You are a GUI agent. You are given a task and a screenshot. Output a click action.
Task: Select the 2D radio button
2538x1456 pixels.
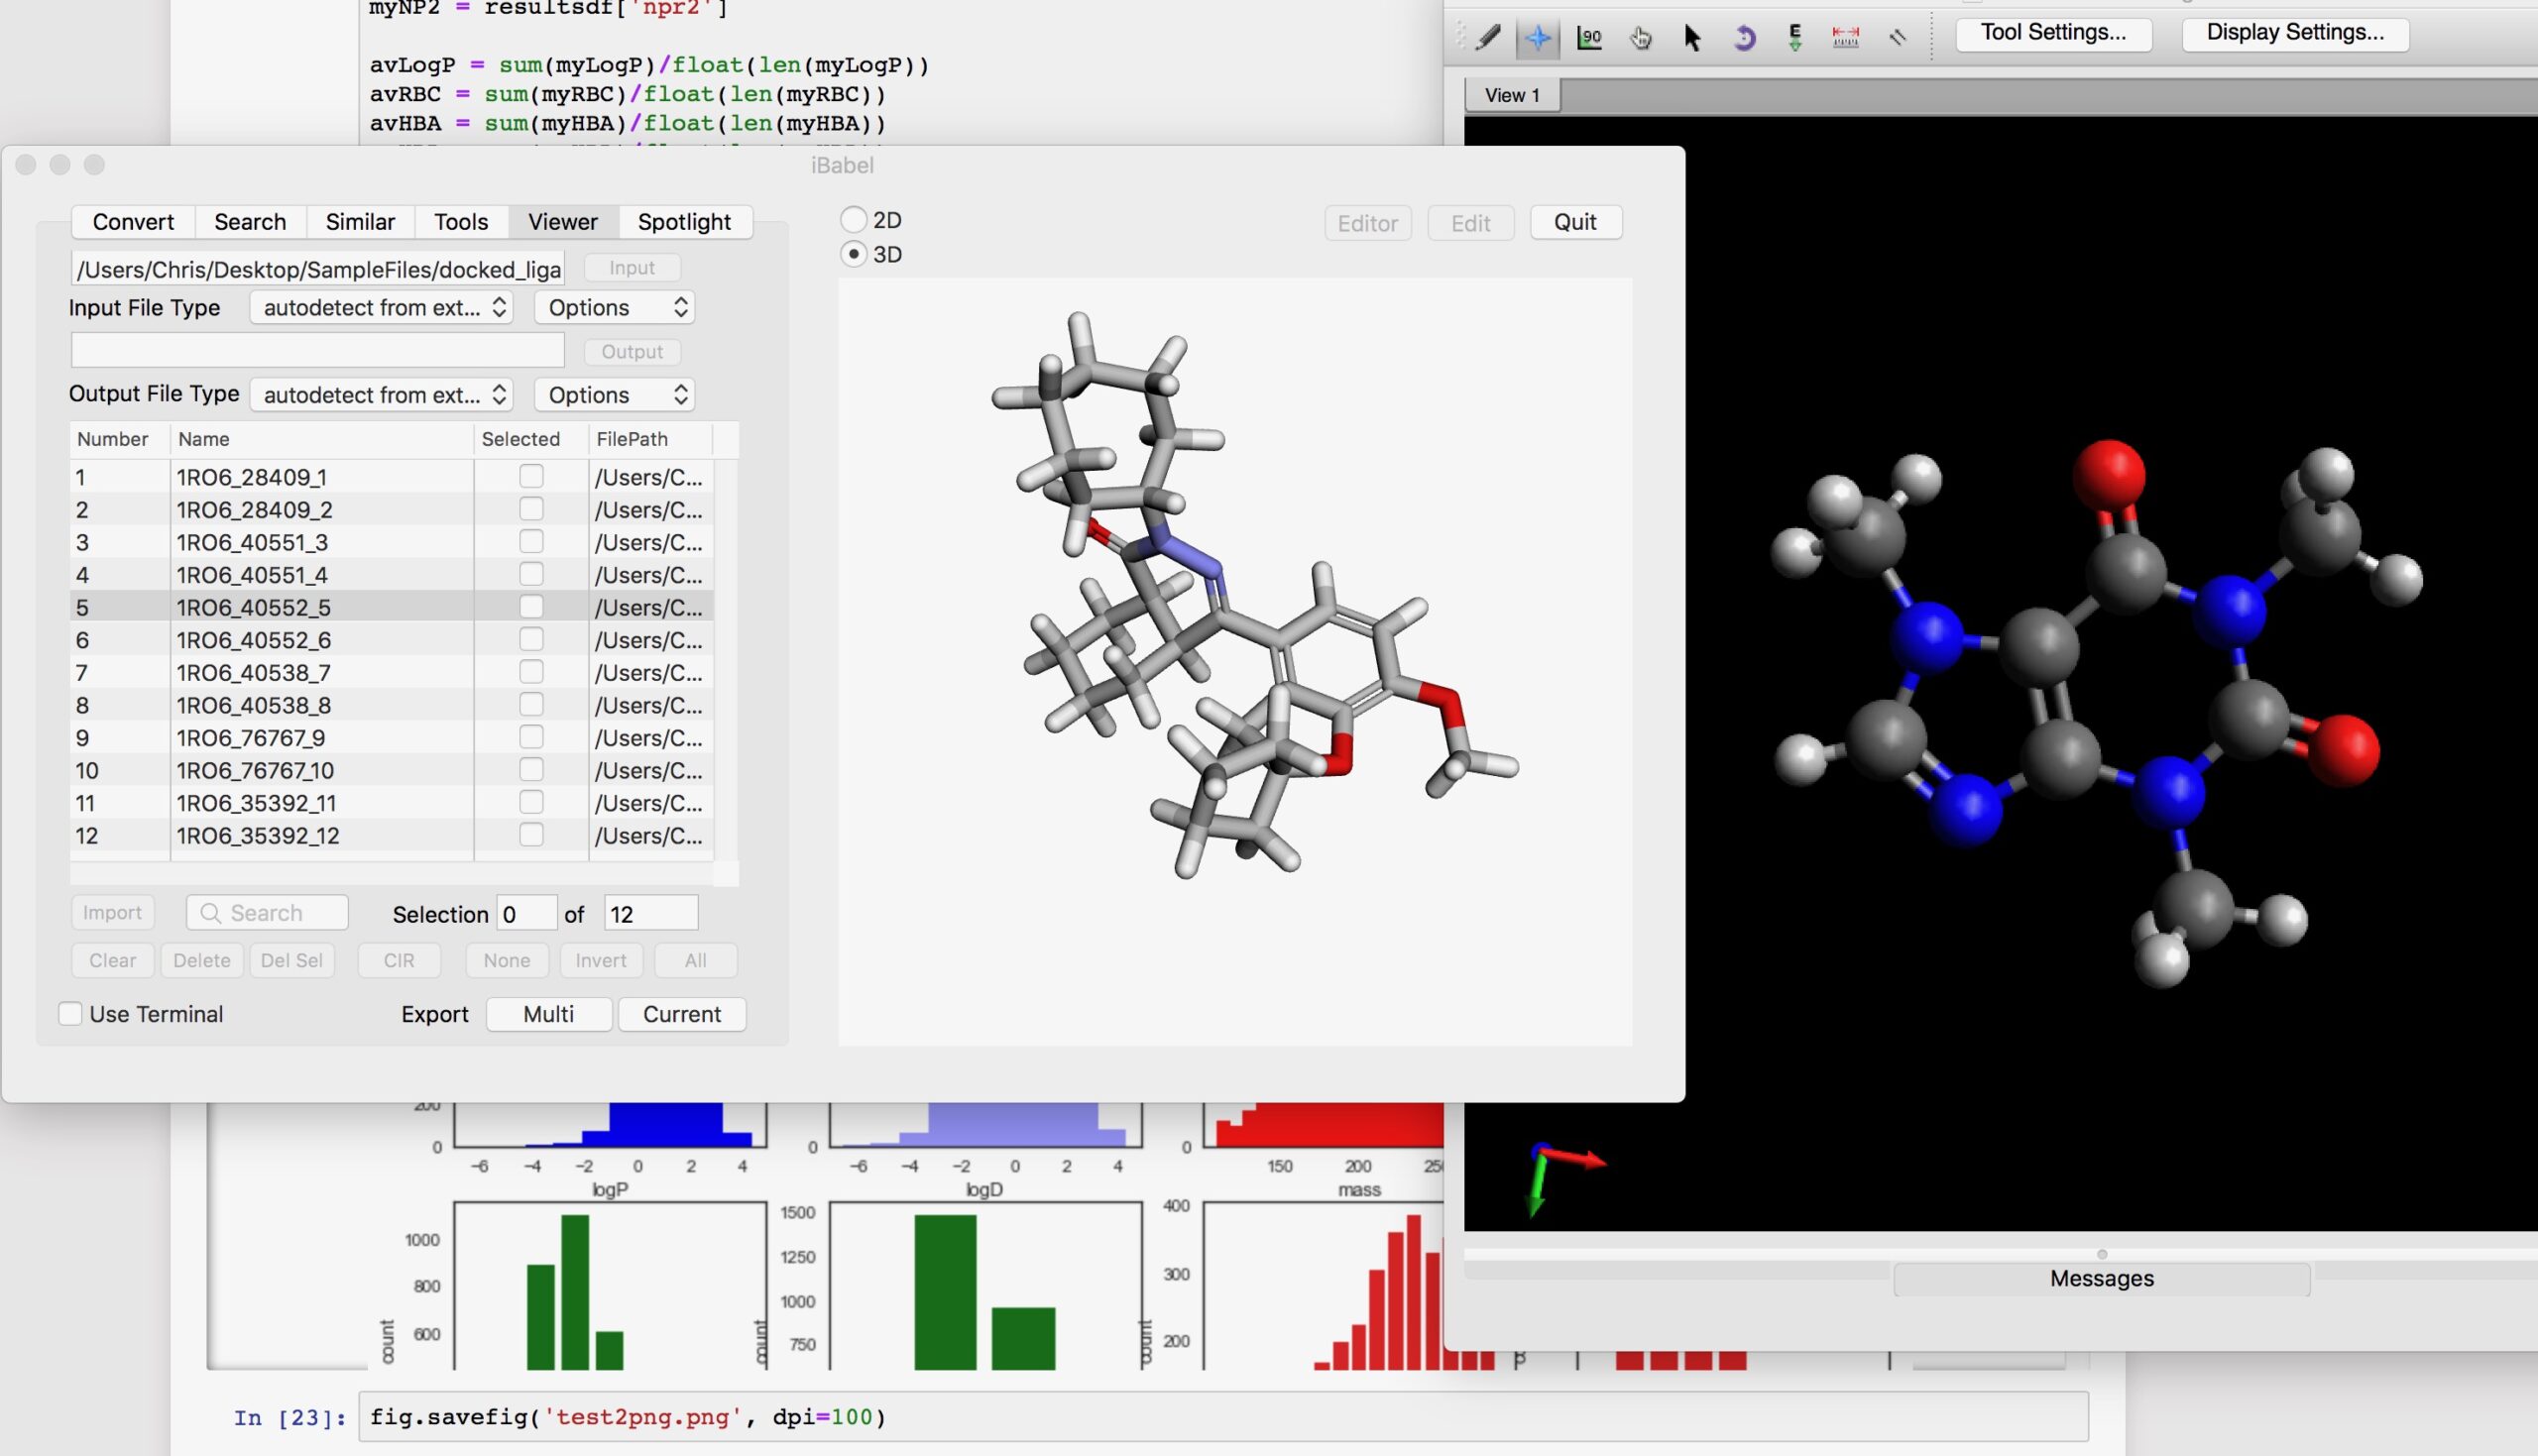coord(853,220)
